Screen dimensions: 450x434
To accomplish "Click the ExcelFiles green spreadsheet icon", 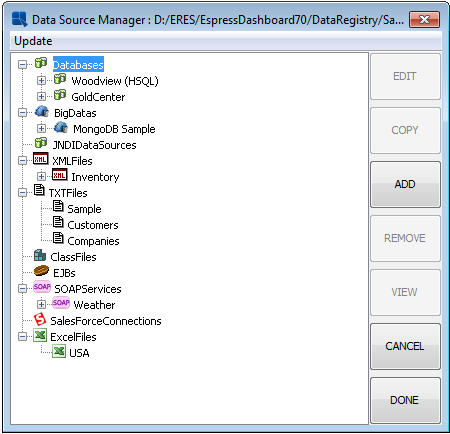I will pyautogui.click(x=40, y=335).
